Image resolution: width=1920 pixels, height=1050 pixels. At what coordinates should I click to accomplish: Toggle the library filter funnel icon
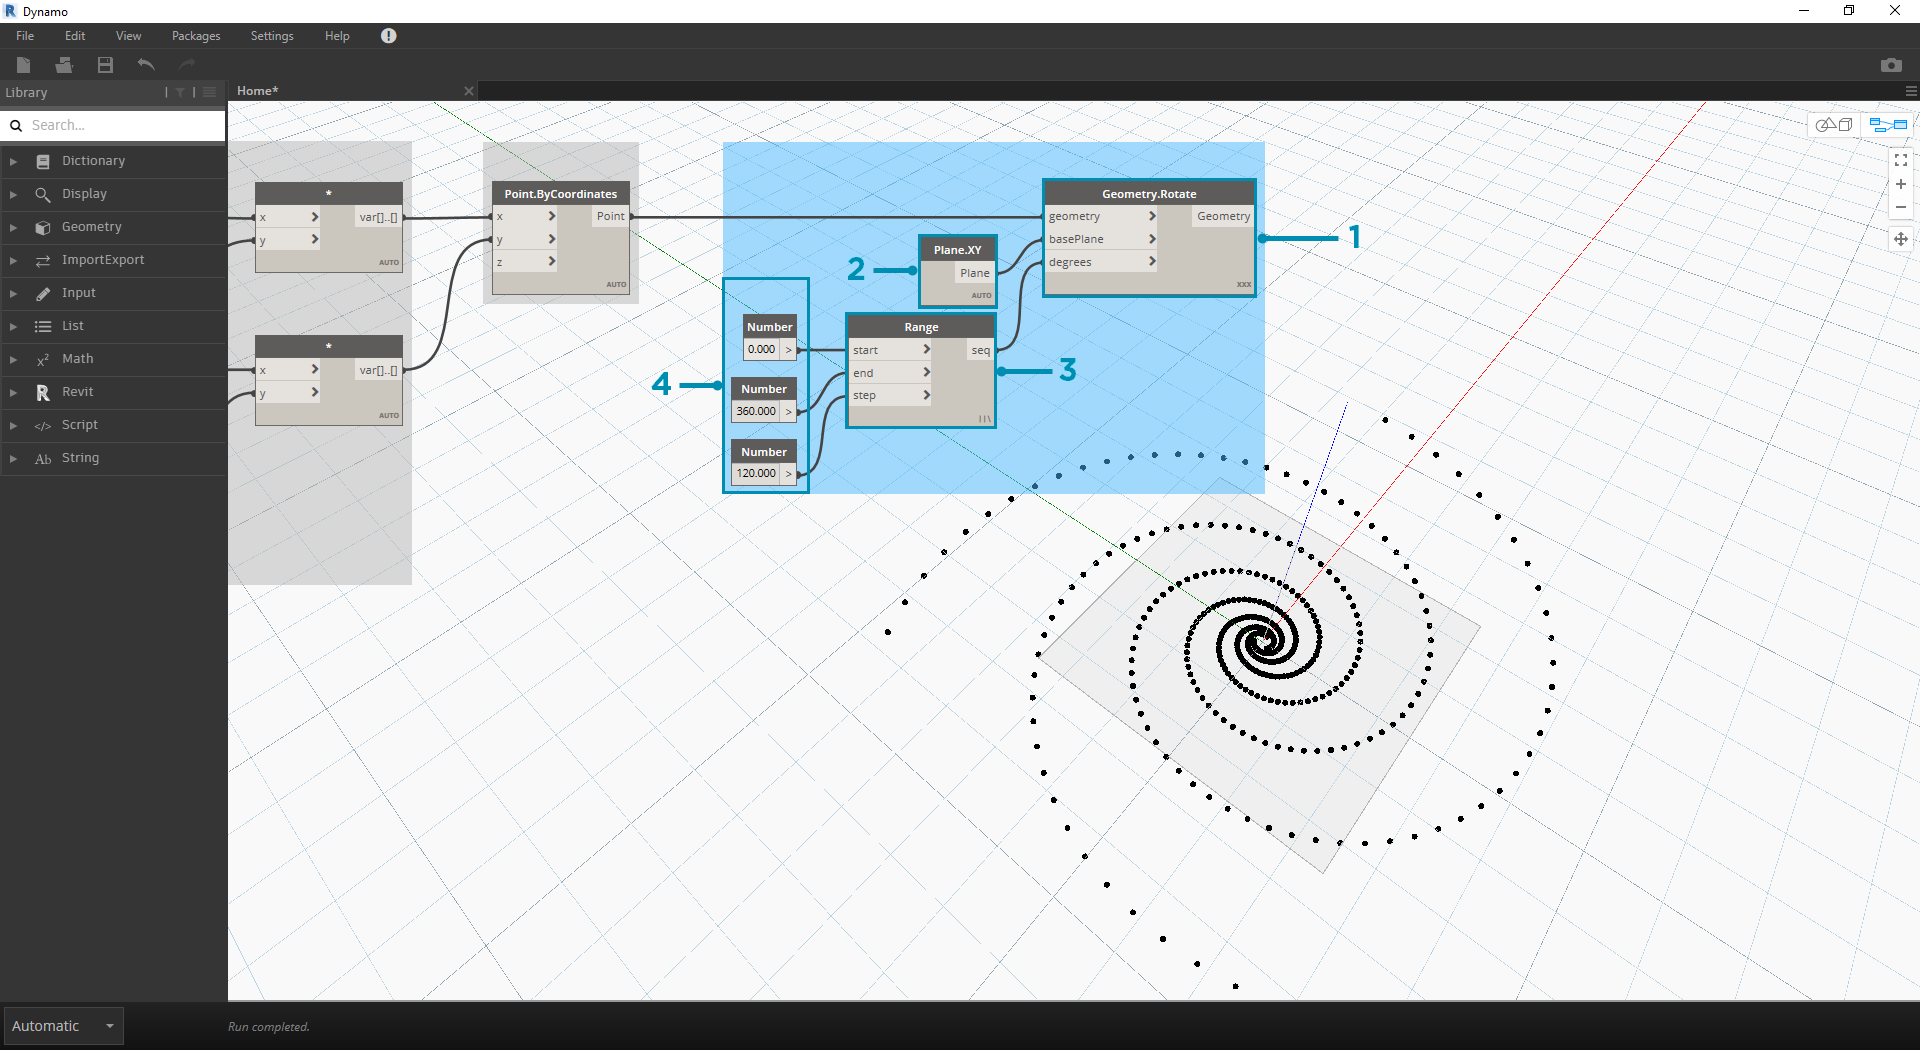(180, 92)
